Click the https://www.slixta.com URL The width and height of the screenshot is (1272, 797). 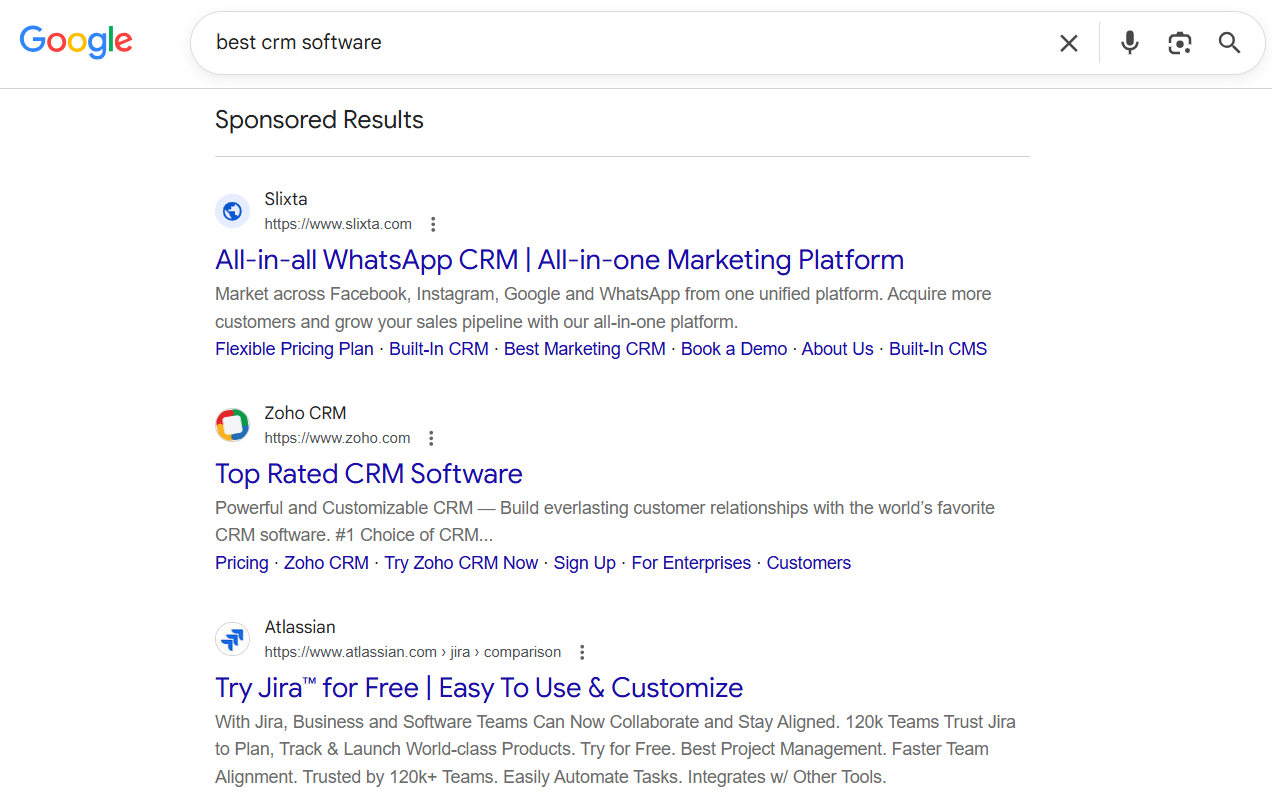tap(338, 224)
